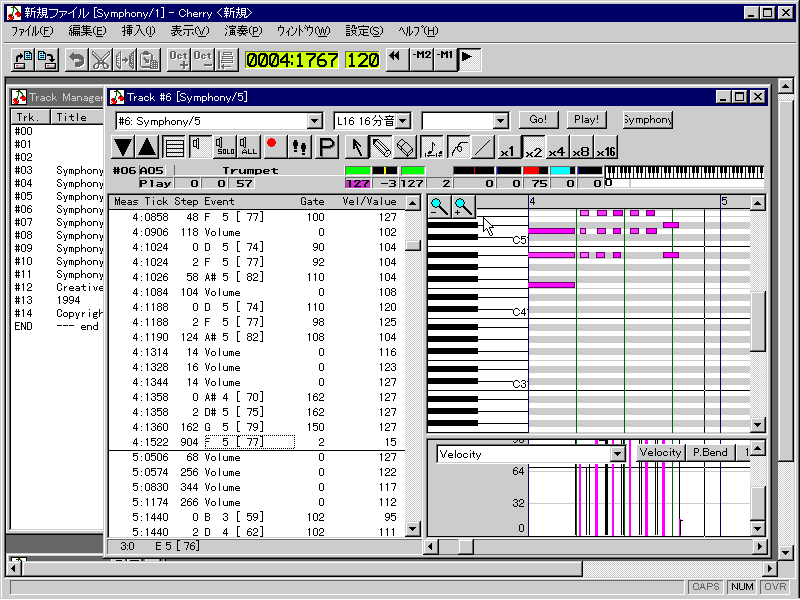Click the align icon after Oct-
This screenshot has height=600, width=800.
tap(227, 60)
